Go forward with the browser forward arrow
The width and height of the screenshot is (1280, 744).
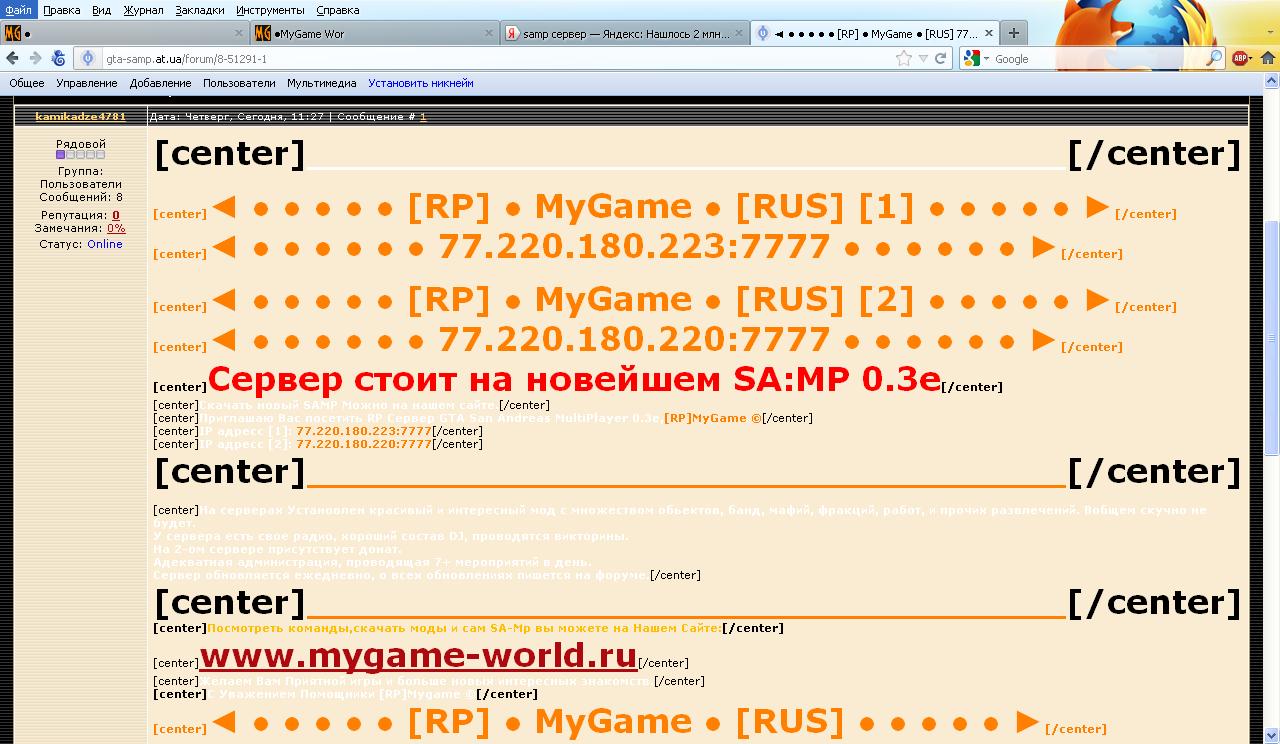pyautogui.click(x=35, y=59)
